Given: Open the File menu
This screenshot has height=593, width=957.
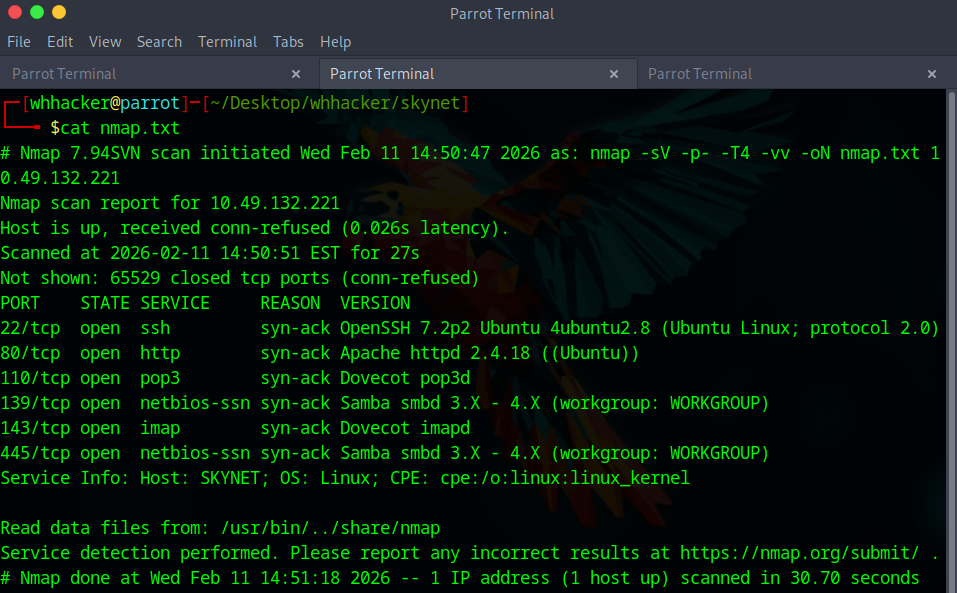Looking at the screenshot, I should point(18,42).
